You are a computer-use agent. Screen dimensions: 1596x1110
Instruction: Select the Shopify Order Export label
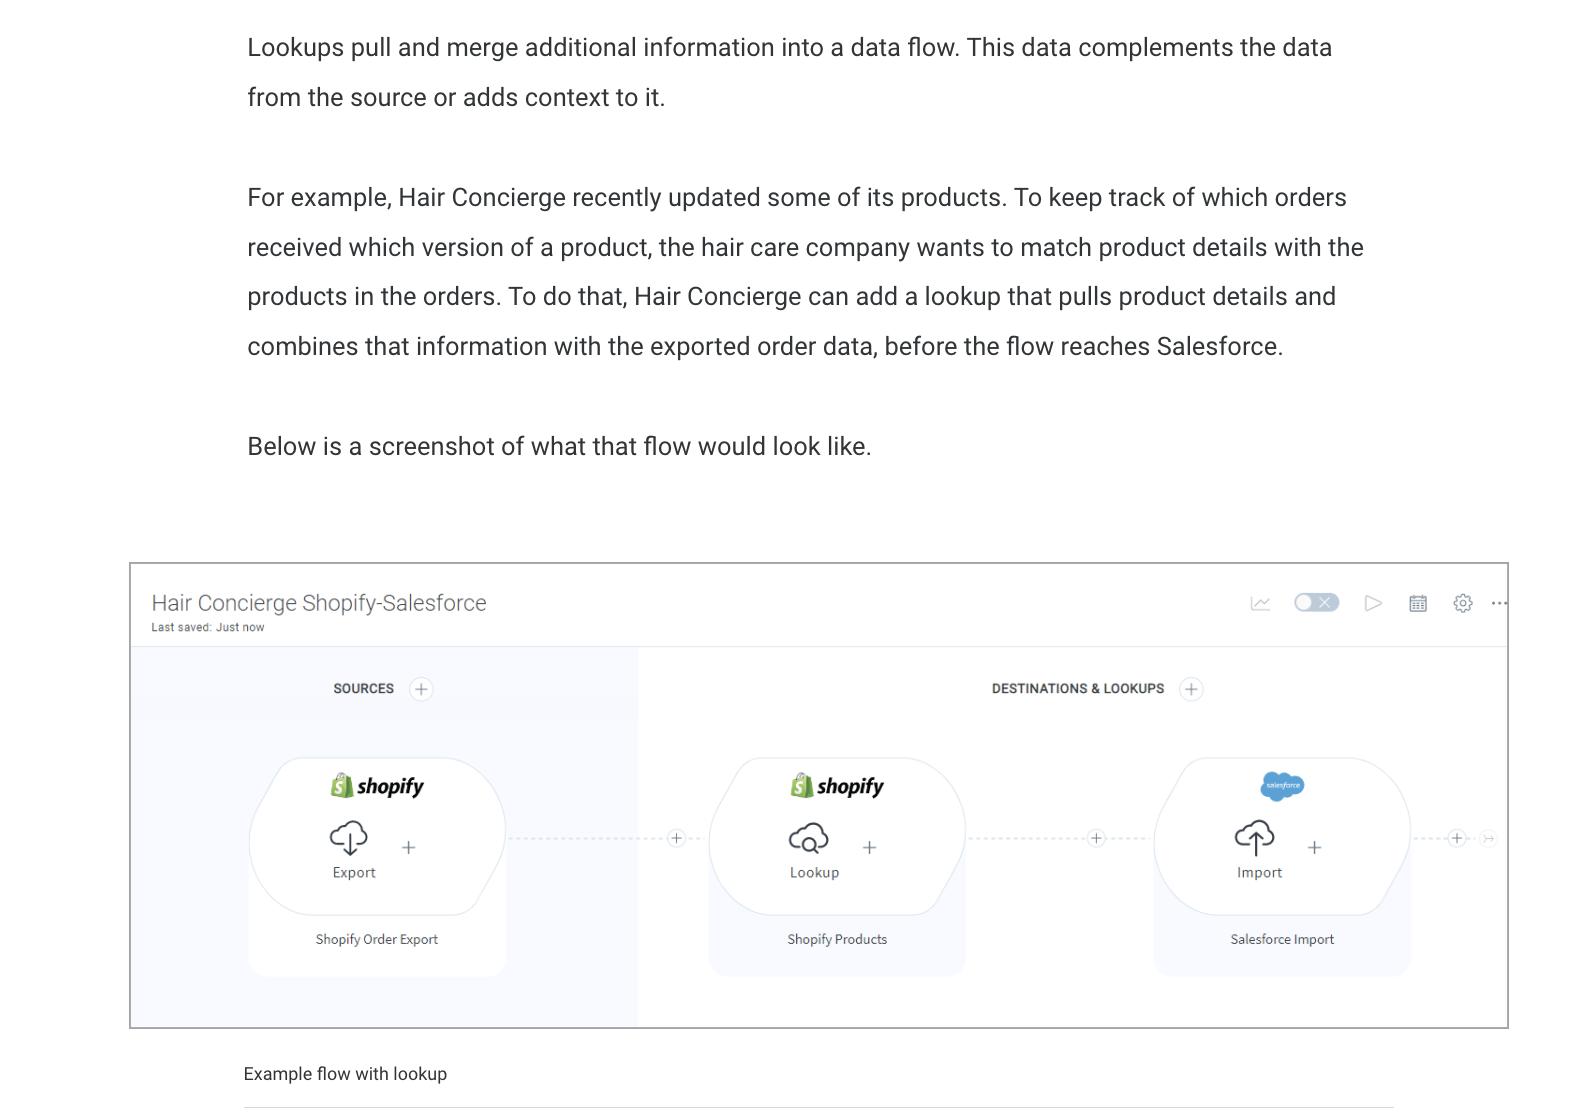coord(377,939)
